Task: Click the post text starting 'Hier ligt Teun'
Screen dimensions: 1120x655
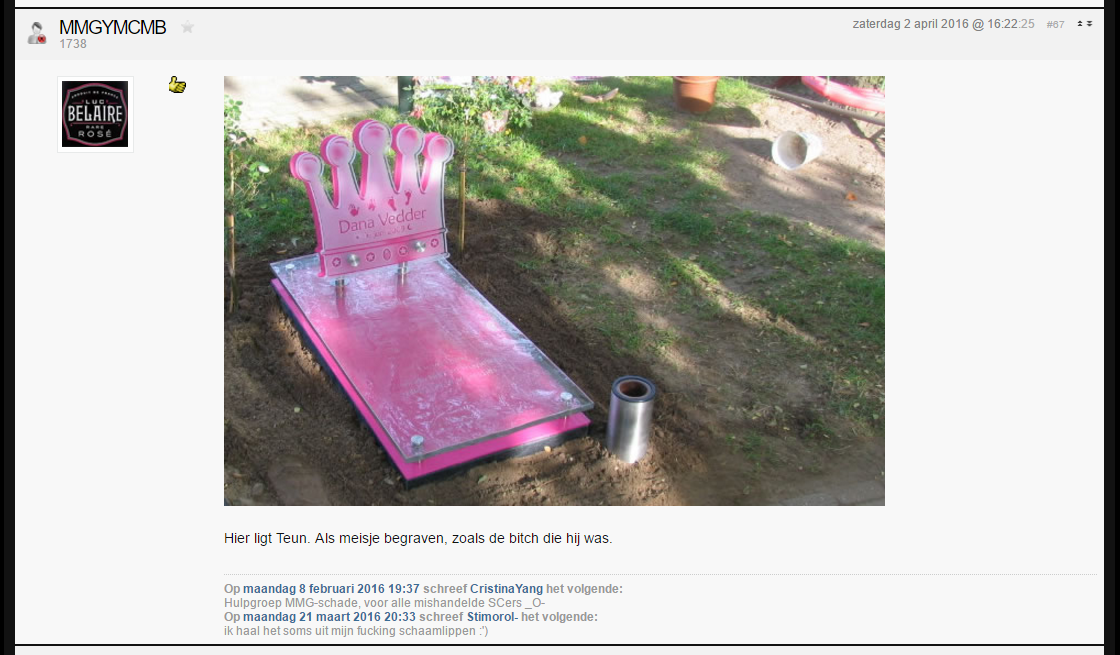Action: (x=418, y=539)
